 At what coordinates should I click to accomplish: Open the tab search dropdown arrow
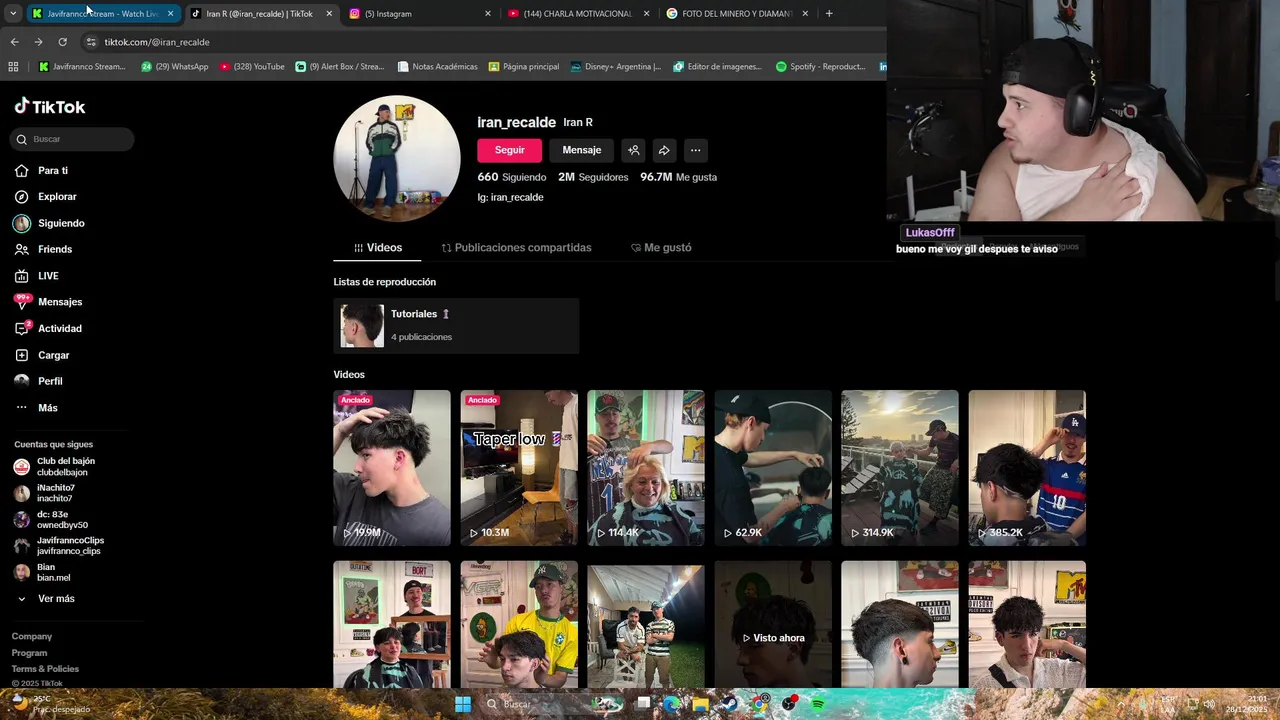(13, 13)
